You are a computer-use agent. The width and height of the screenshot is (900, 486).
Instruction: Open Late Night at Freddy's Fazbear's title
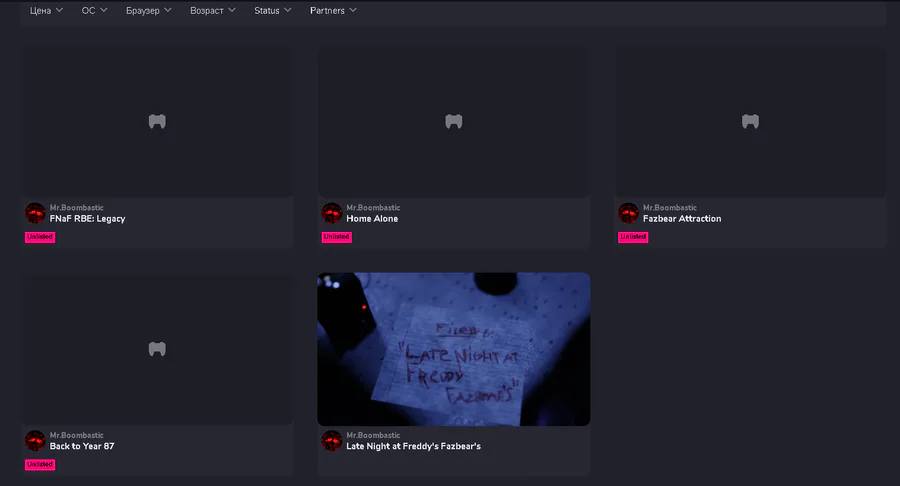[x=413, y=446]
